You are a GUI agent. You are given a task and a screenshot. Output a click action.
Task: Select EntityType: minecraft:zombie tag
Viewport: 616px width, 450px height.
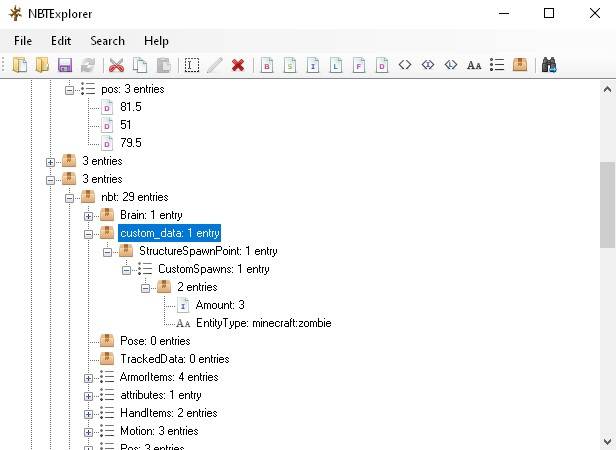(x=264, y=323)
